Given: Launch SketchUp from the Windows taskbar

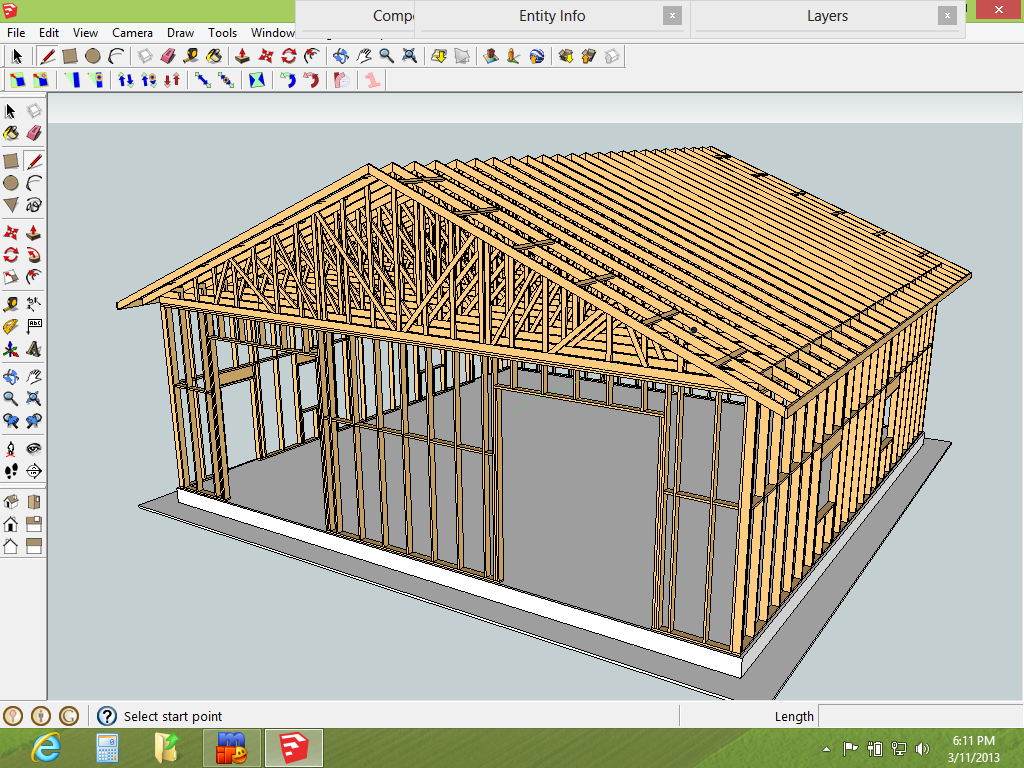Looking at the screenshot, I should [292, 747].
